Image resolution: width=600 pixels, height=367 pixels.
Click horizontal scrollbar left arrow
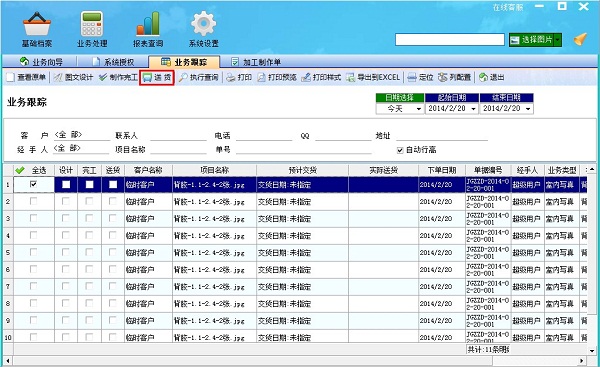pos(8,360)
